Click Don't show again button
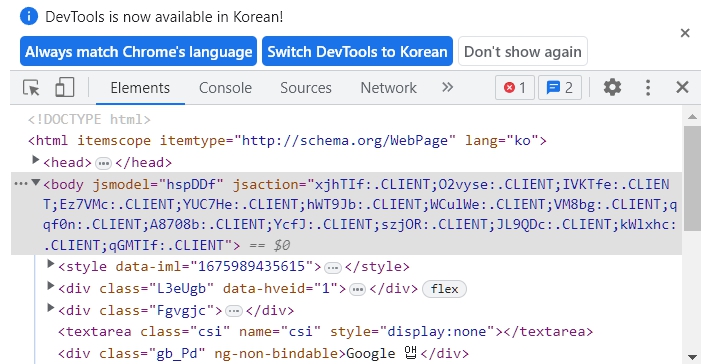Image resolution: width=701 pixels, height=364 pixels. pyautogui.click(x=523, y=51)
